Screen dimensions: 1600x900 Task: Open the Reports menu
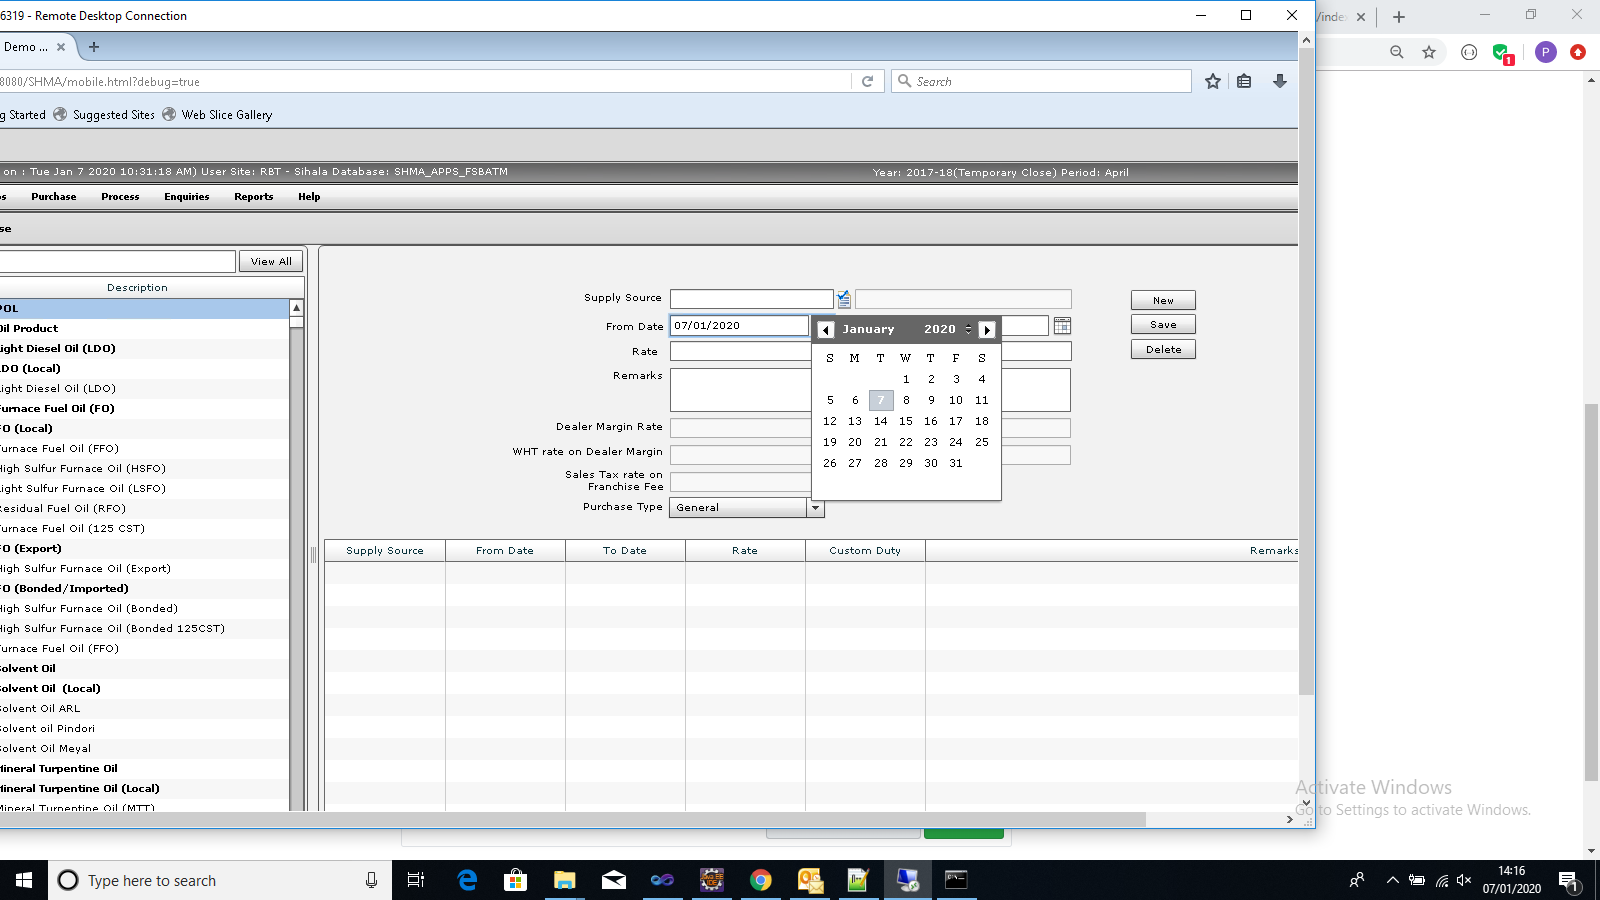(x=254, y=197)
